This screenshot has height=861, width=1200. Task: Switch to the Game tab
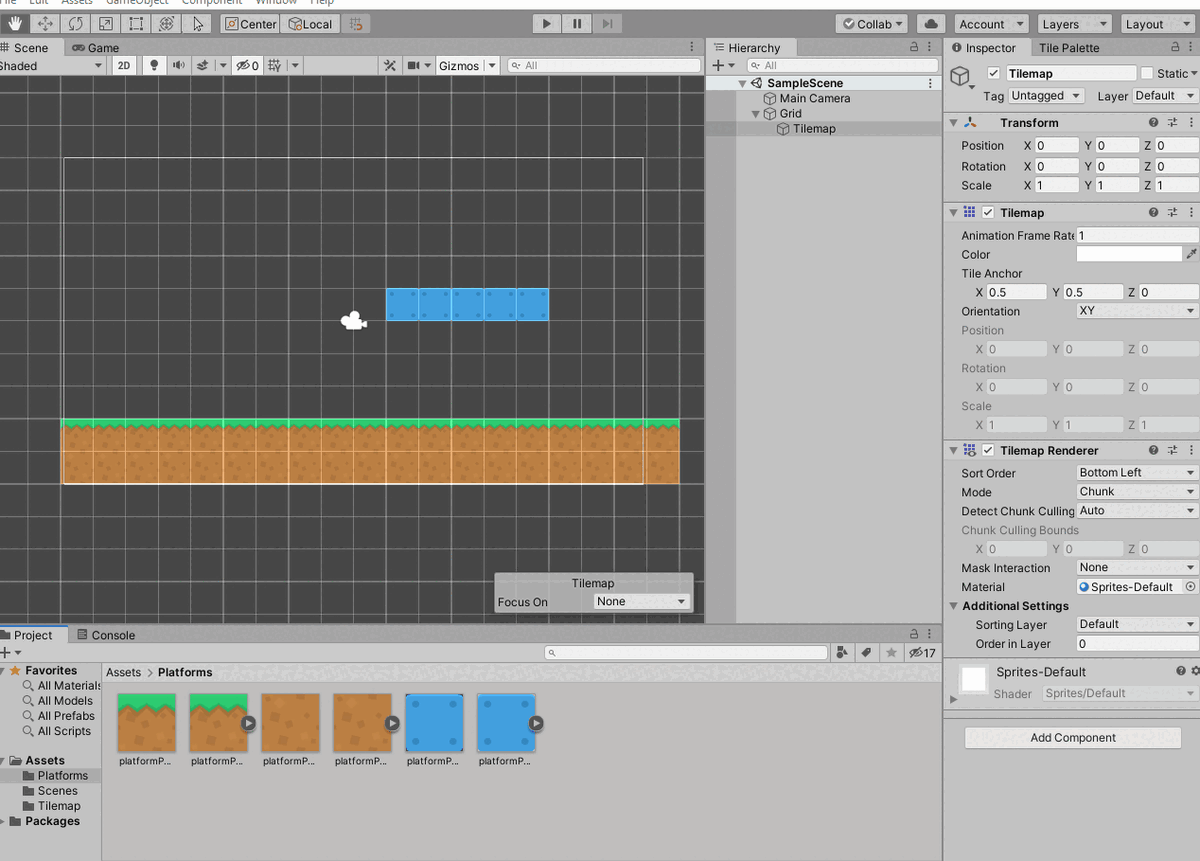click(95, 48)
